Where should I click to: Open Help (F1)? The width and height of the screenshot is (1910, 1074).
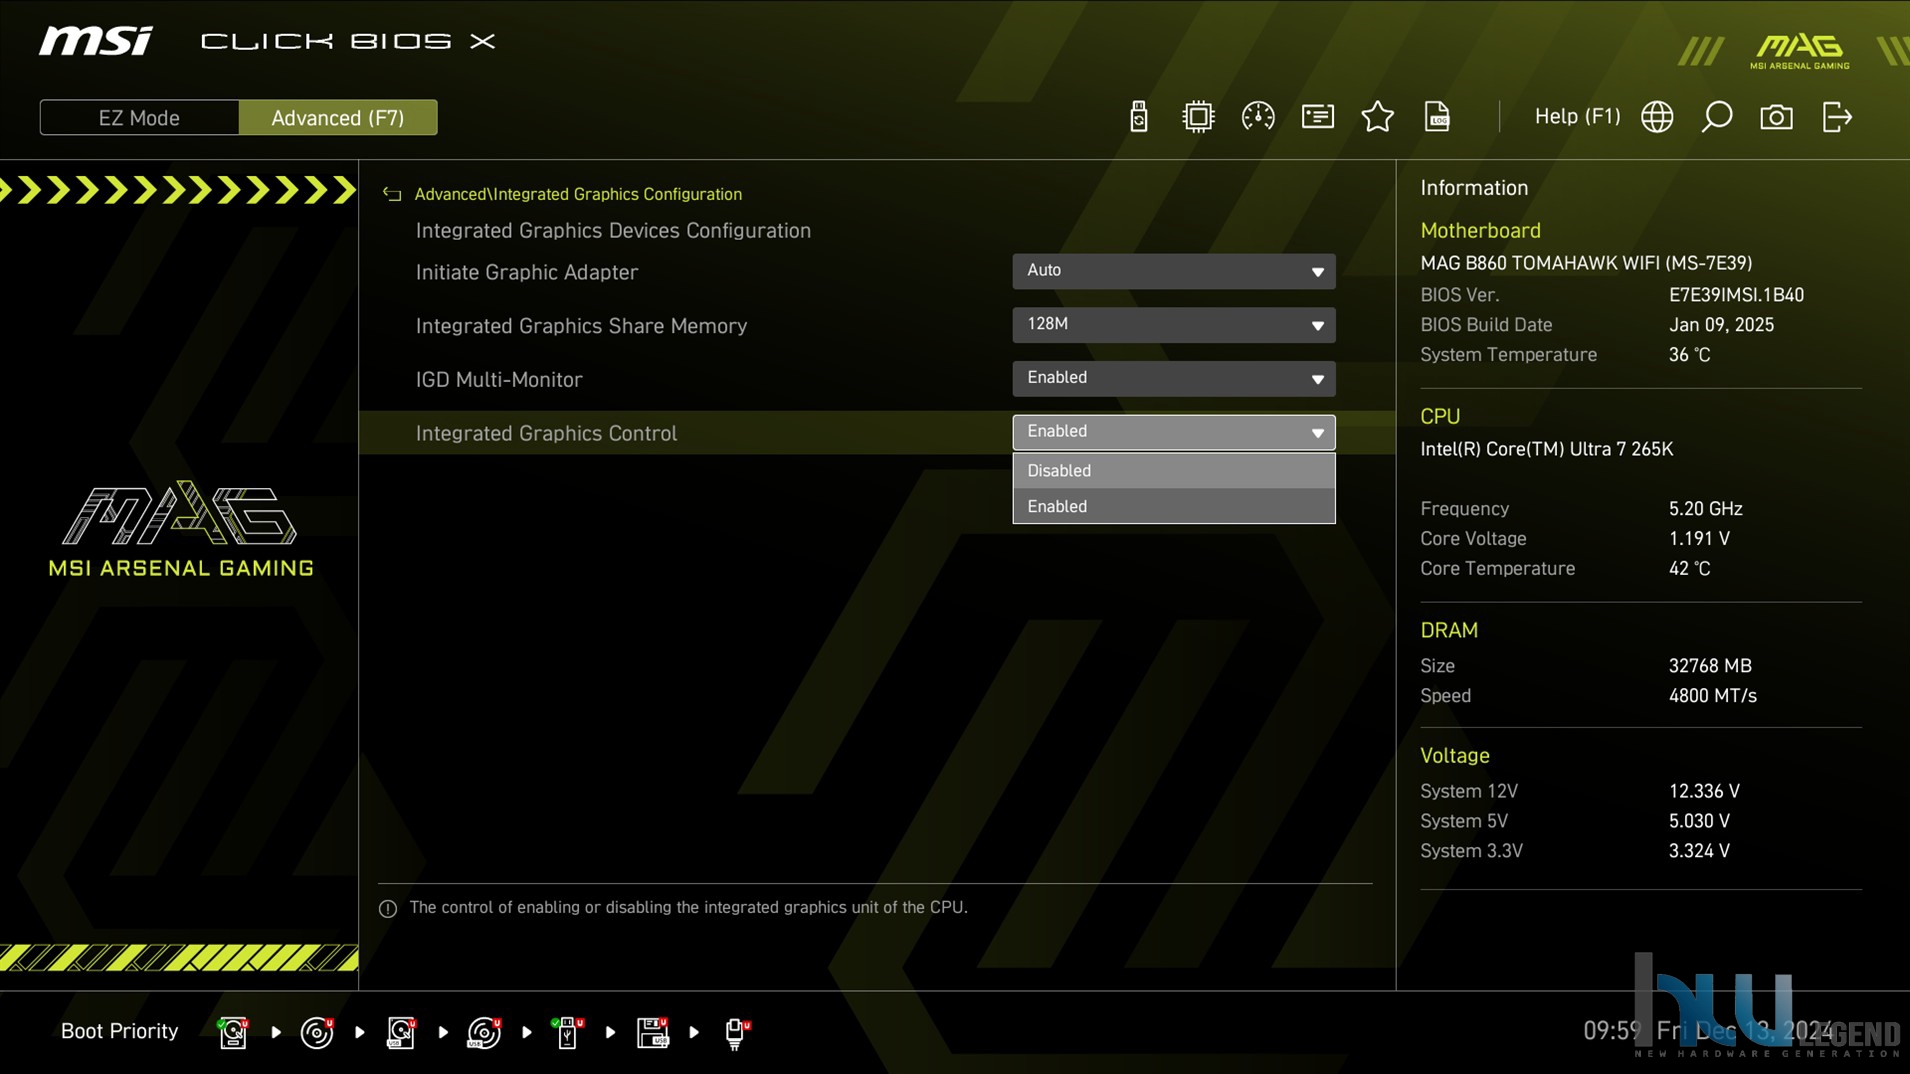(x=1577, y=116)
